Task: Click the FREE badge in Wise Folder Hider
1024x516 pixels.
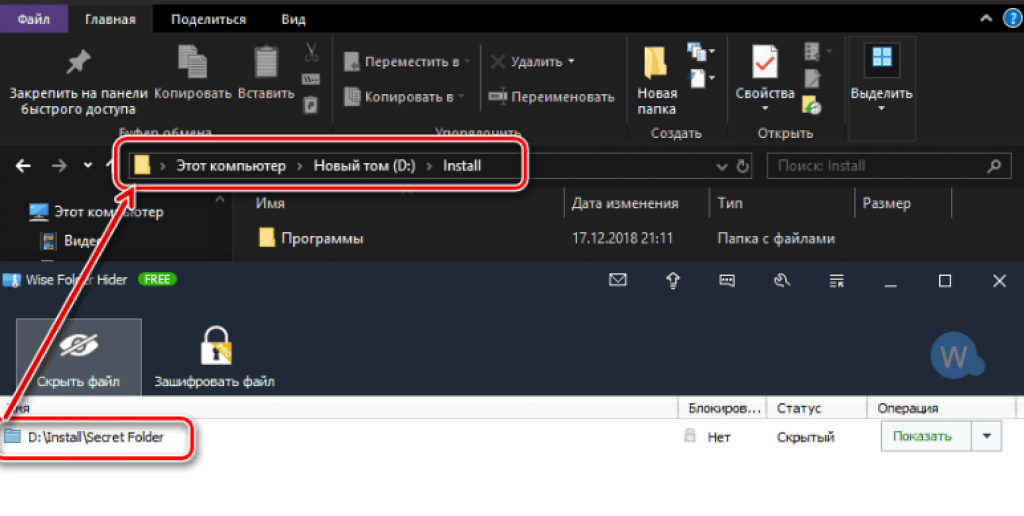Action: (157, 280)
